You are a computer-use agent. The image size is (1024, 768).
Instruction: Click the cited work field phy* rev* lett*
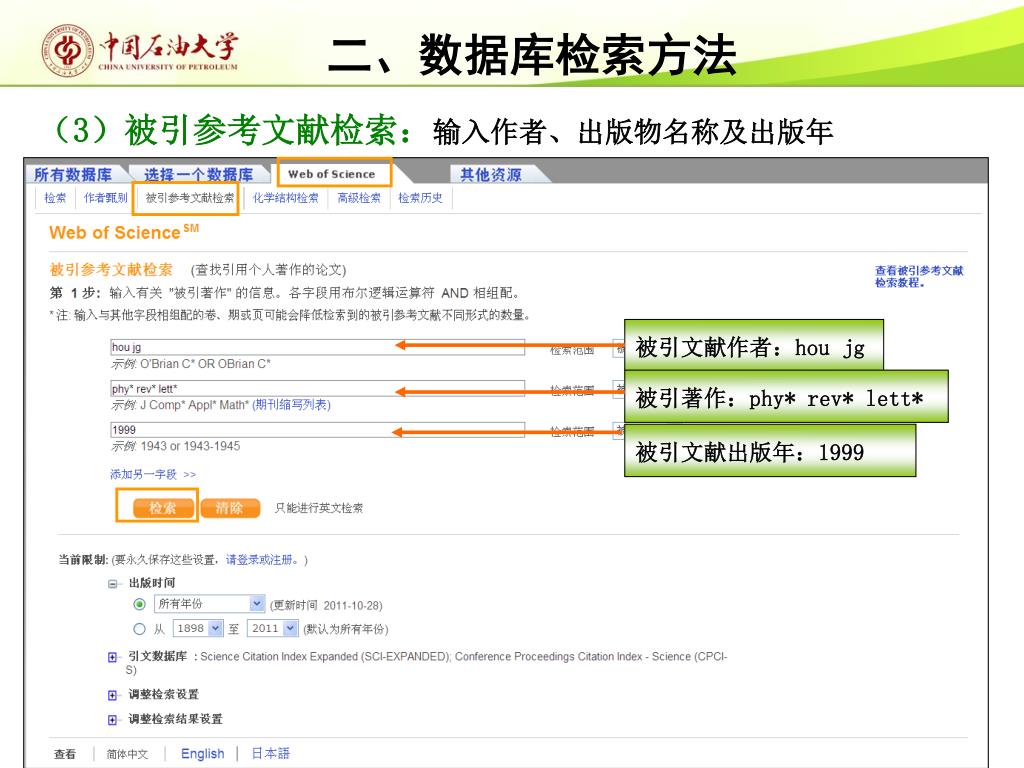[x=317, y=389]
